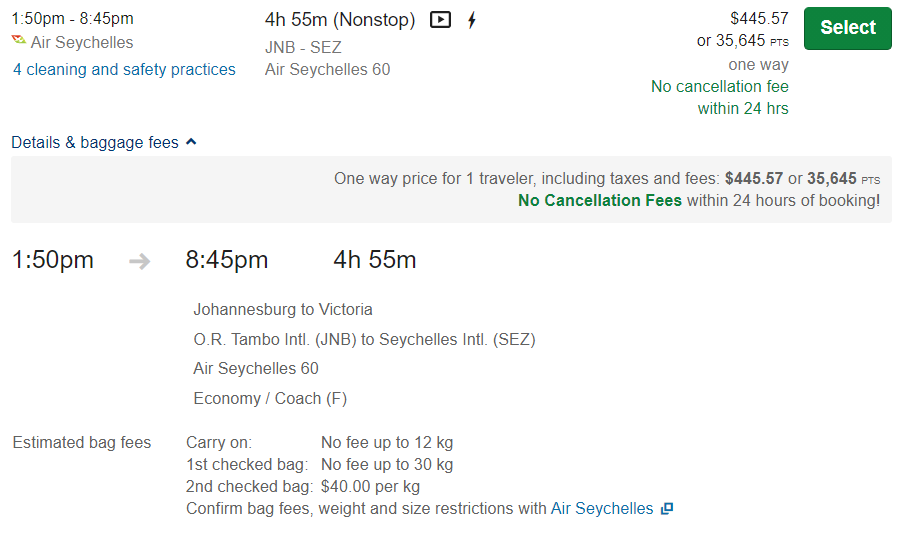Click the 4h 55m (Nonstop) duration heading

(x=340, y=20)
